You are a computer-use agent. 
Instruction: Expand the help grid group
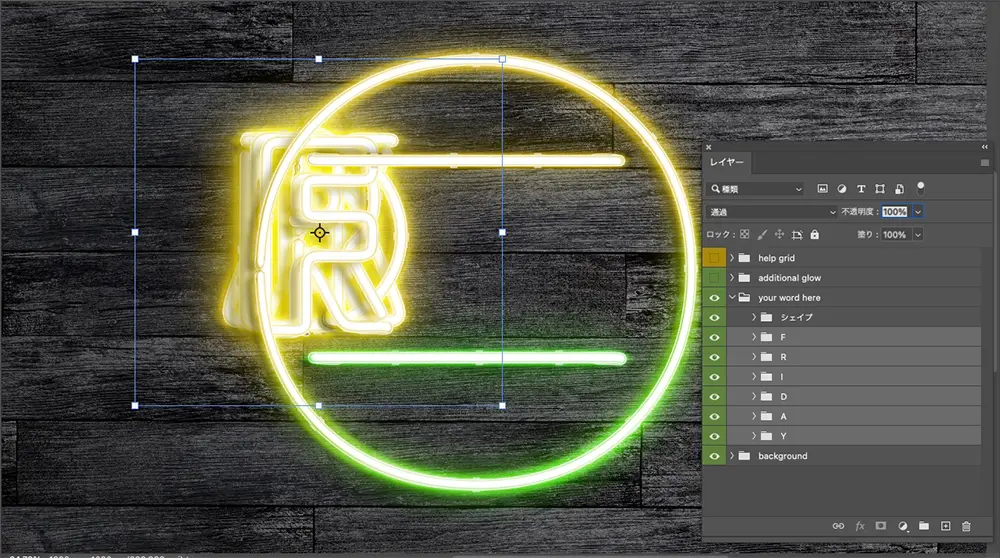pos(732,258)
